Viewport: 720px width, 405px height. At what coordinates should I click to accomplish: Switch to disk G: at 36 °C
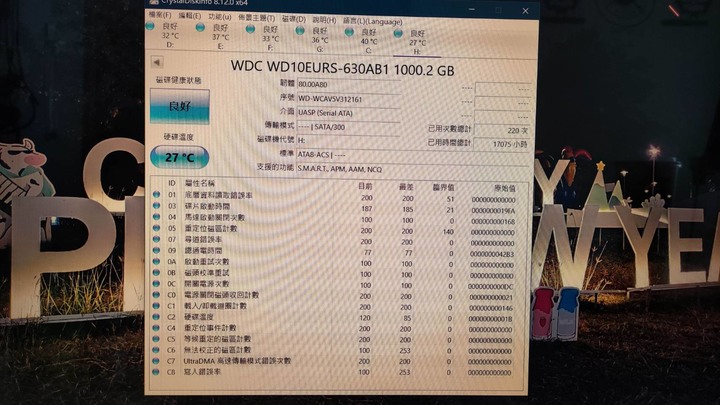[313, 39]
